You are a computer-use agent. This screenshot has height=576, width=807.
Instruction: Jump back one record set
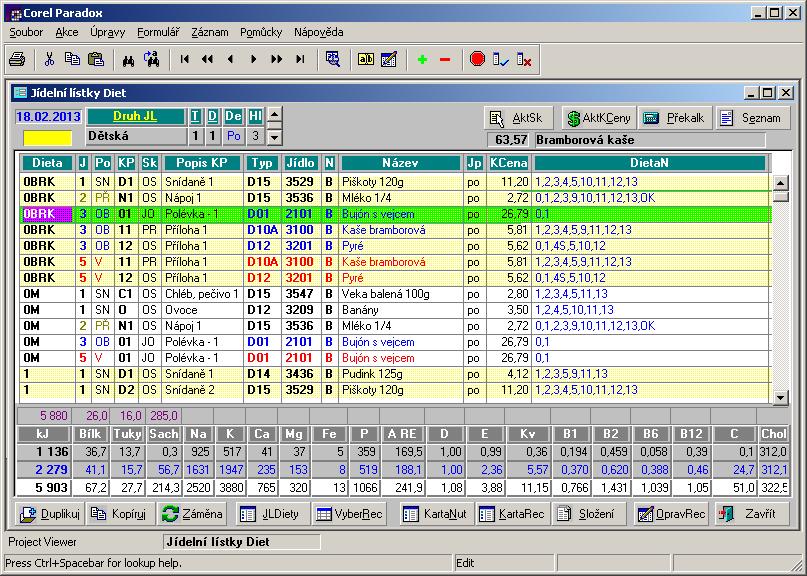pos(207,59)
